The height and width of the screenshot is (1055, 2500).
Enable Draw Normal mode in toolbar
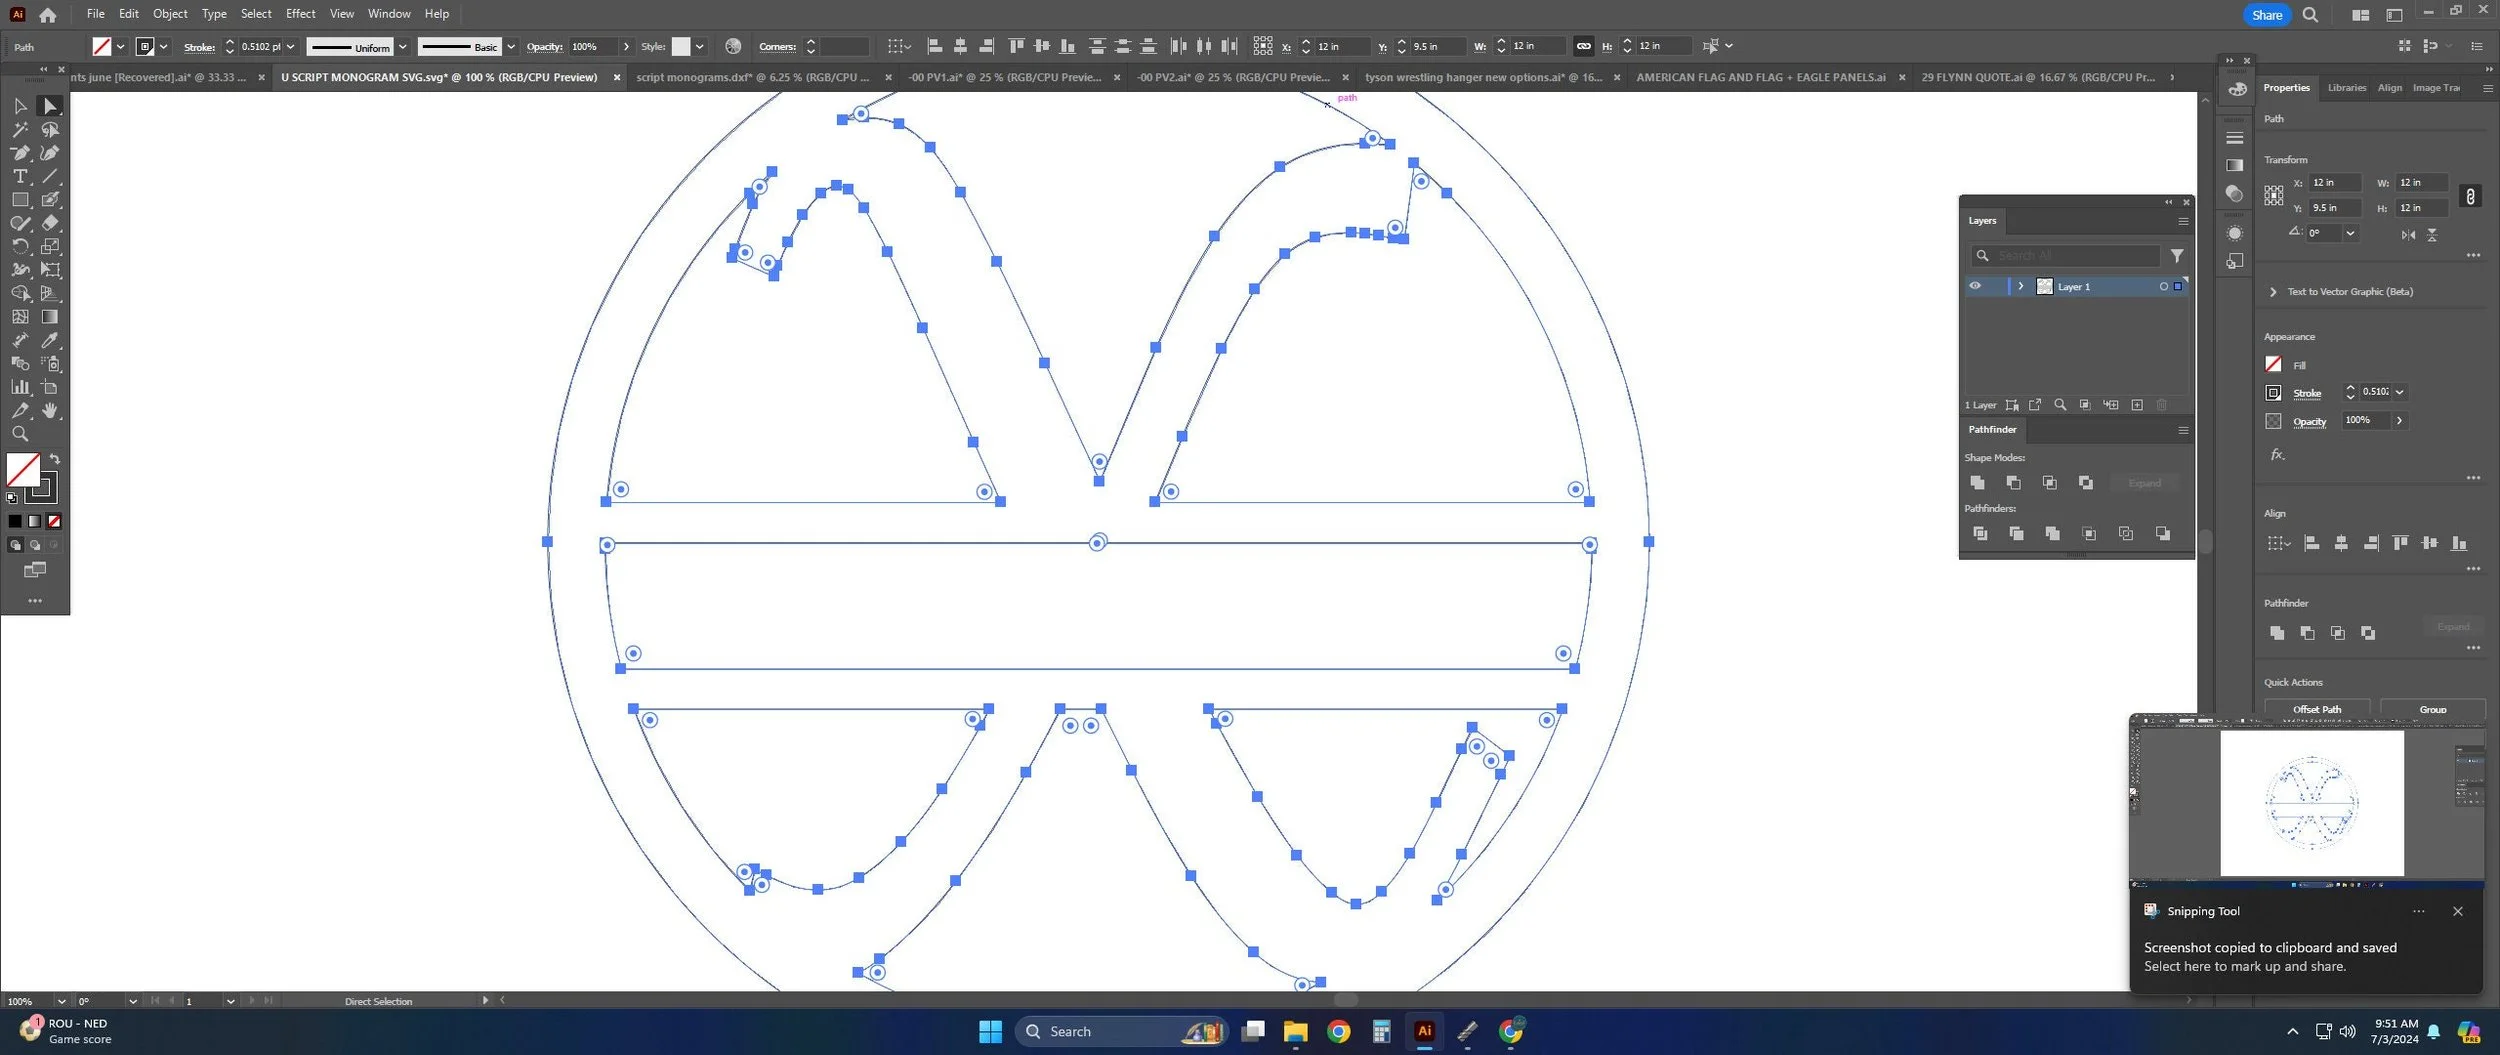point(15,545)
